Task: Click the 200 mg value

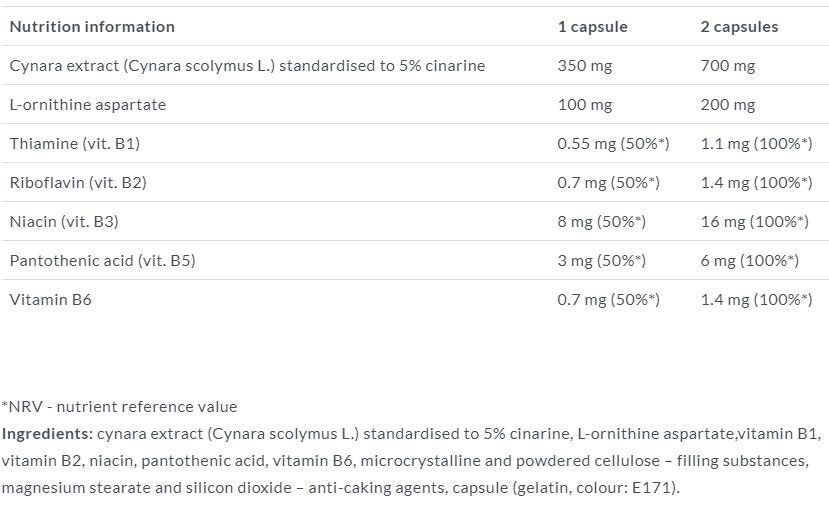Action: pos(728,105)
